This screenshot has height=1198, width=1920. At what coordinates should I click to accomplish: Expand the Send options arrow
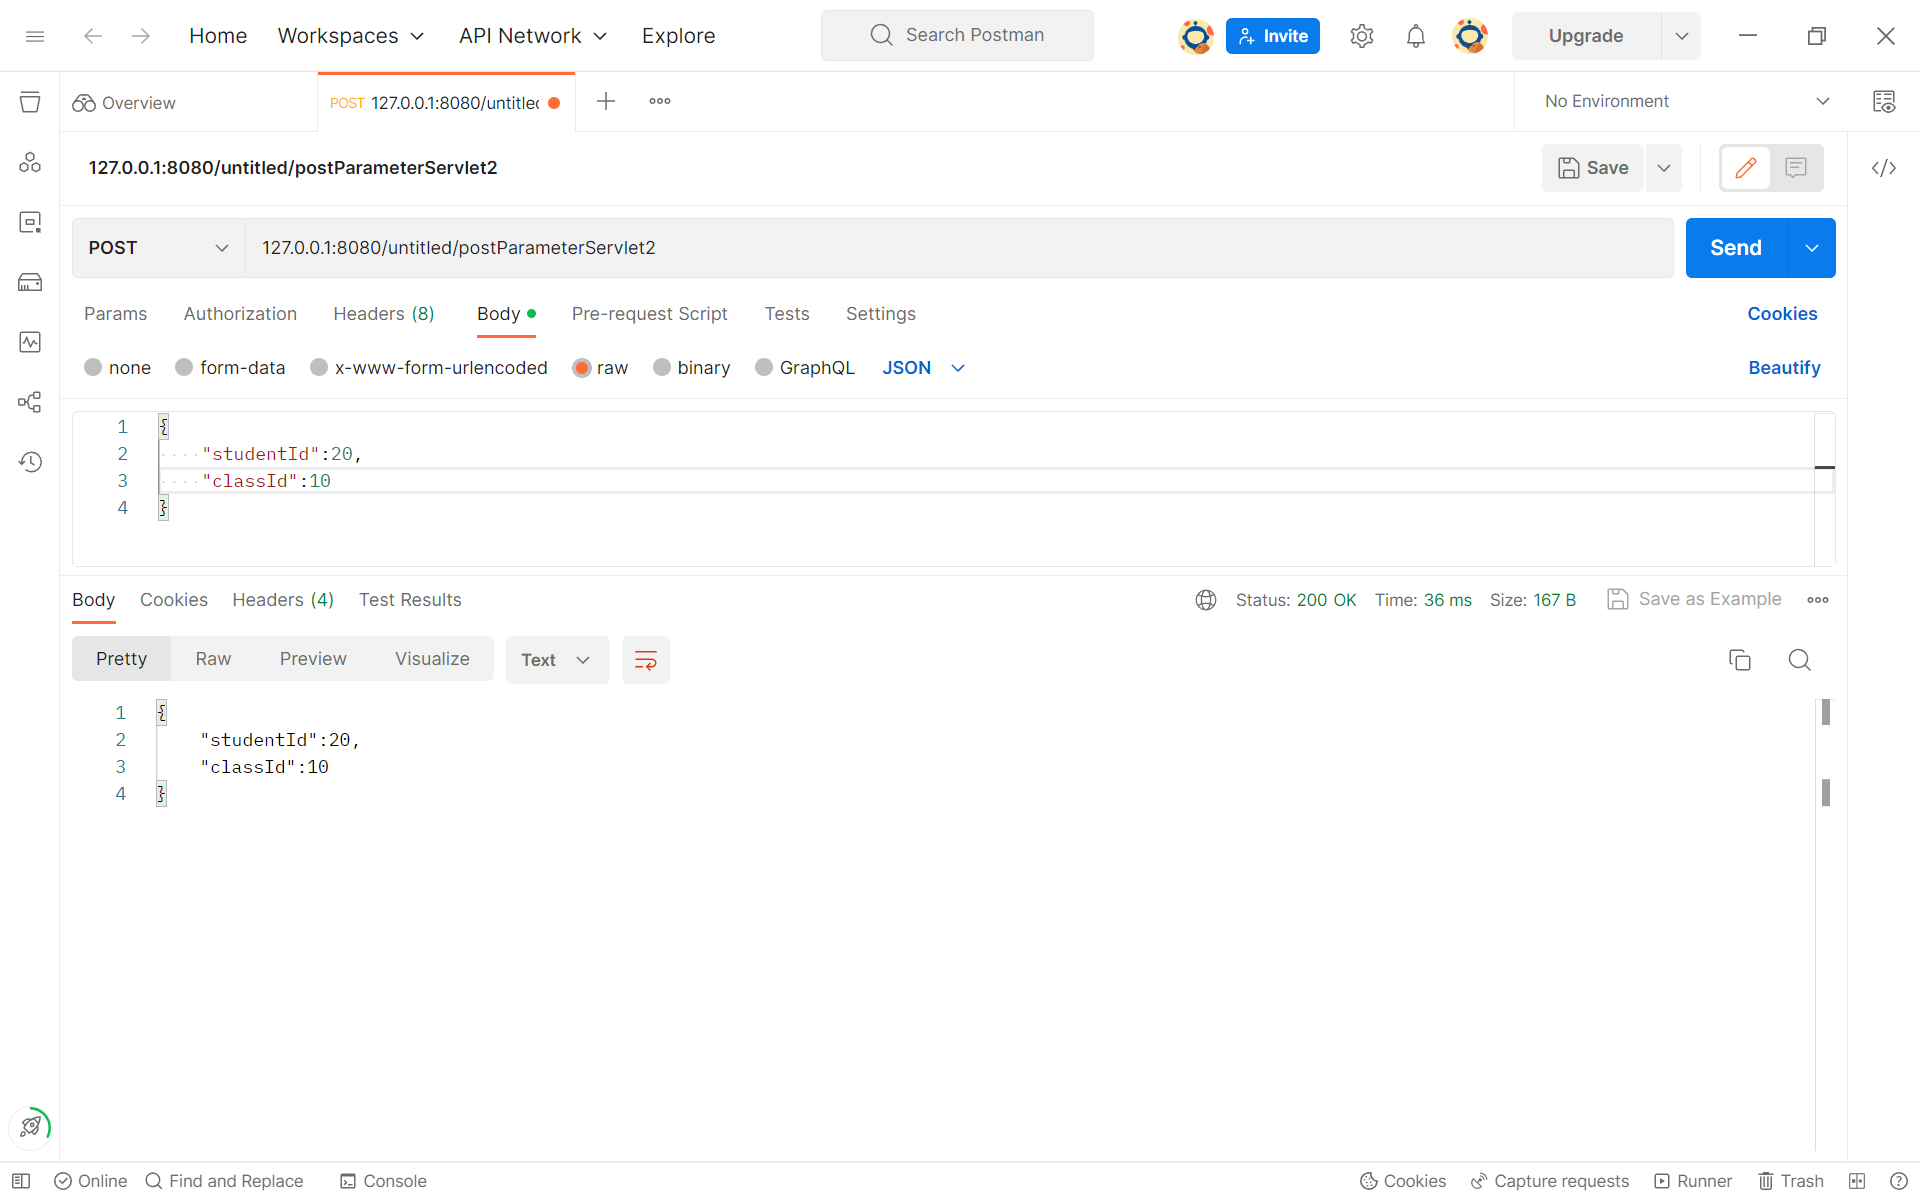[x=1811, y=248]
